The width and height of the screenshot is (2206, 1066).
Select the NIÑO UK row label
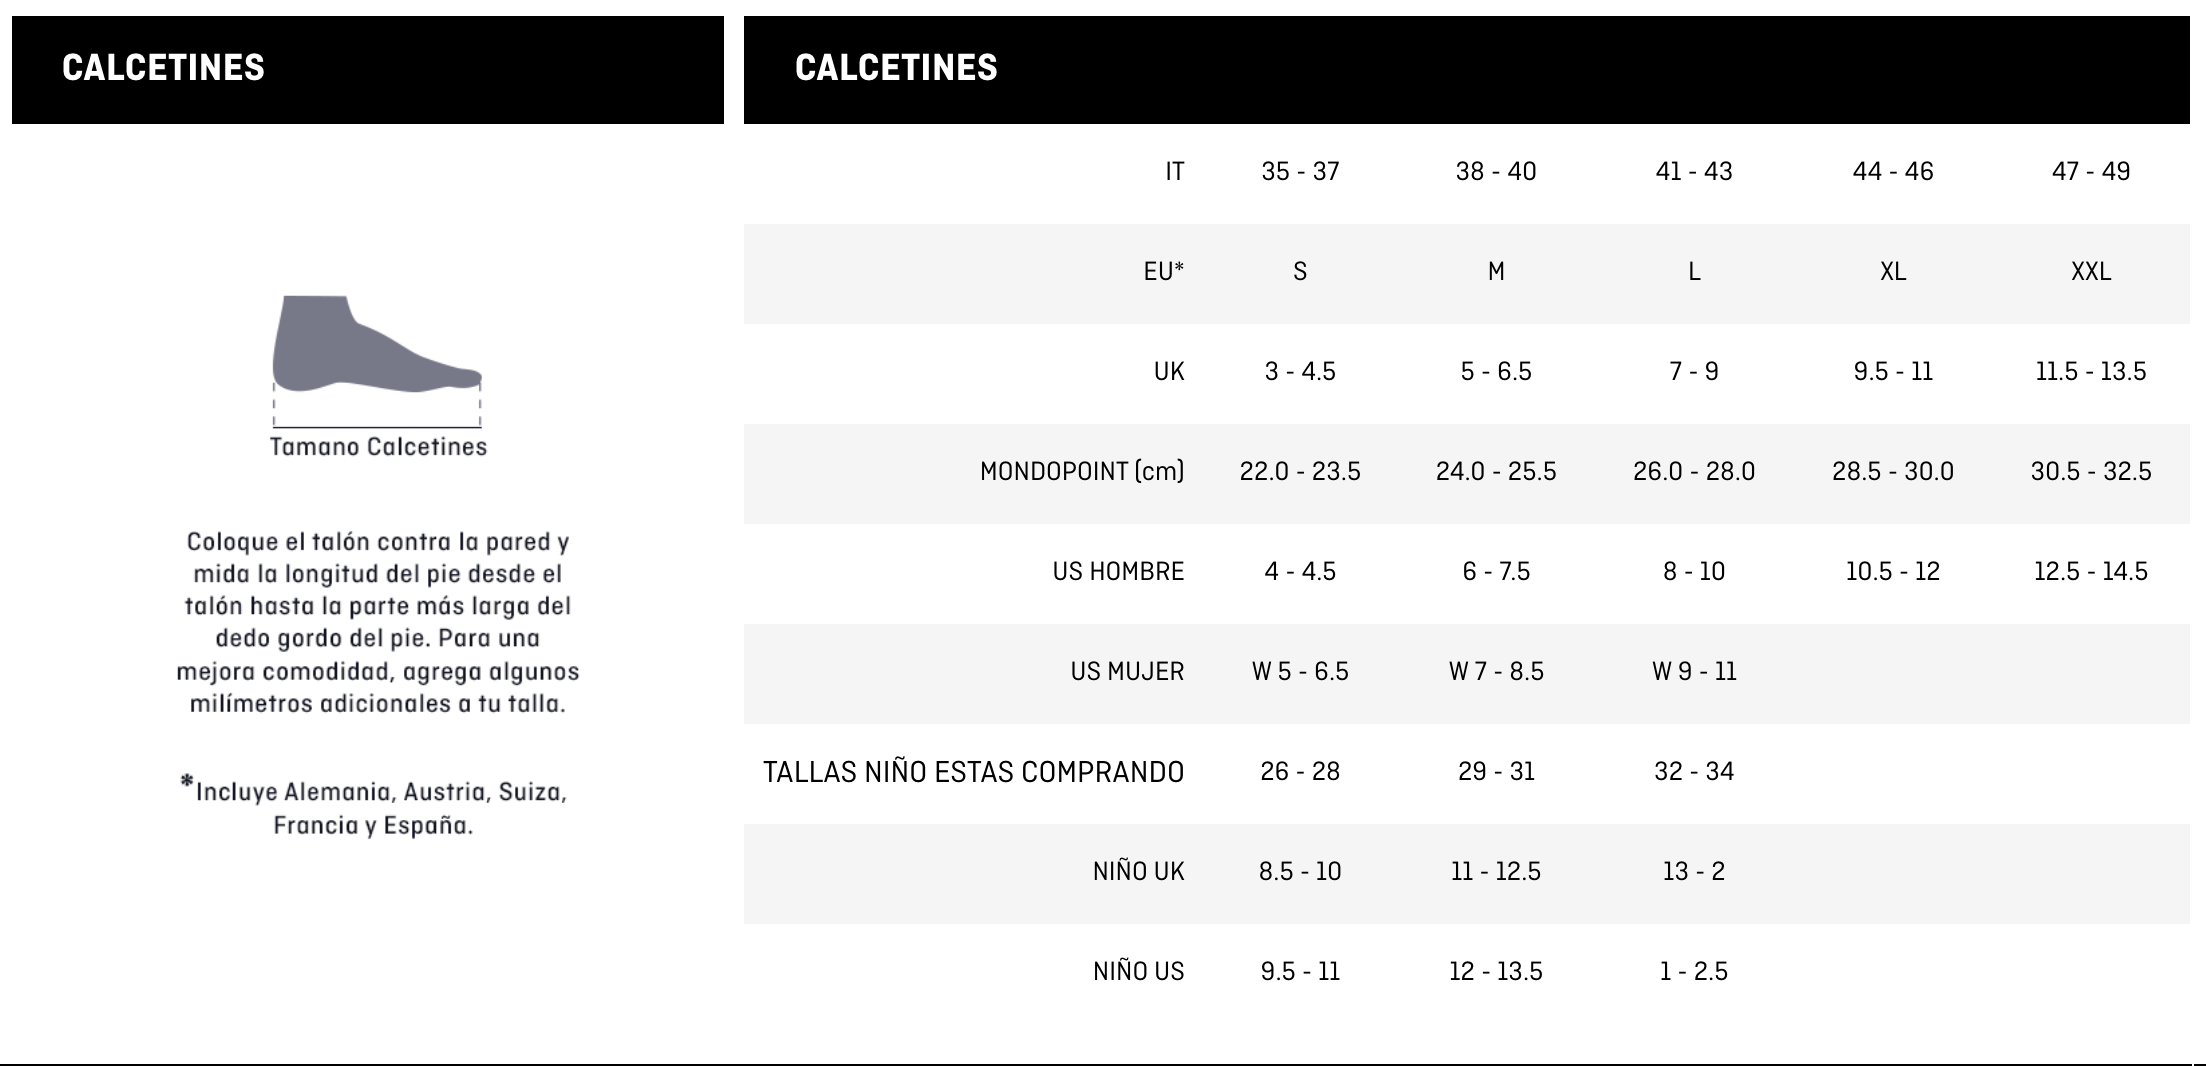(1137, 872)
